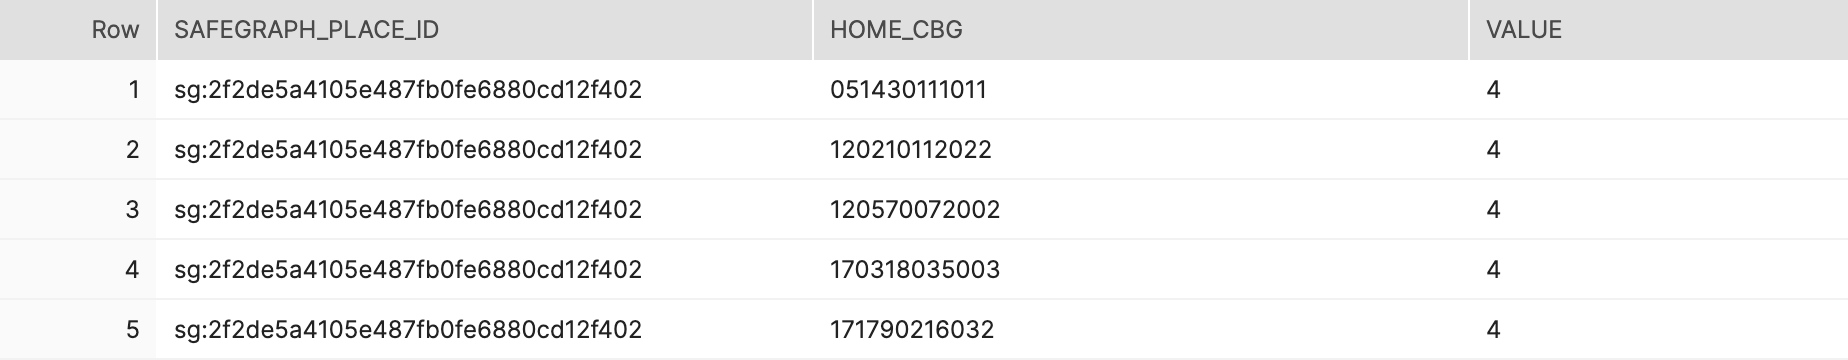This screenshot has width=1848, height=360.
Task: Select the HOME_CBG column header
Action: pos(1141,30)
